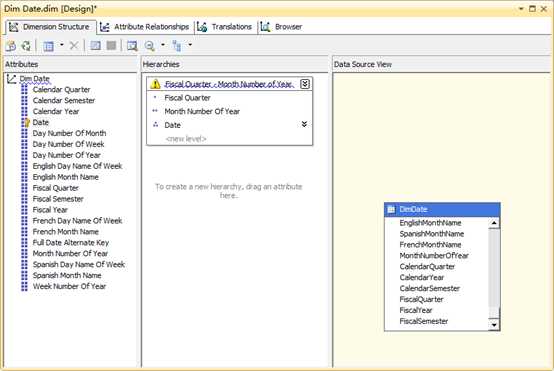
Task: Click the Show Table toolbar icon
Action: click(x=95, y=46)
